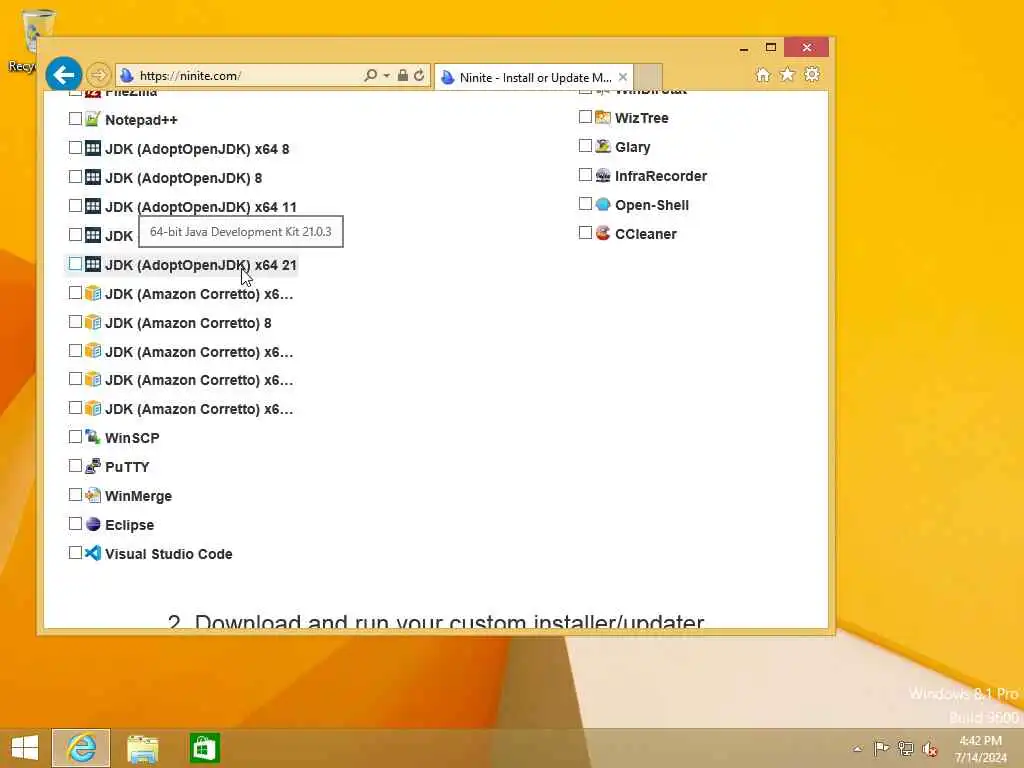
Task: Click the security lock icon
Action: coord(403,76)
